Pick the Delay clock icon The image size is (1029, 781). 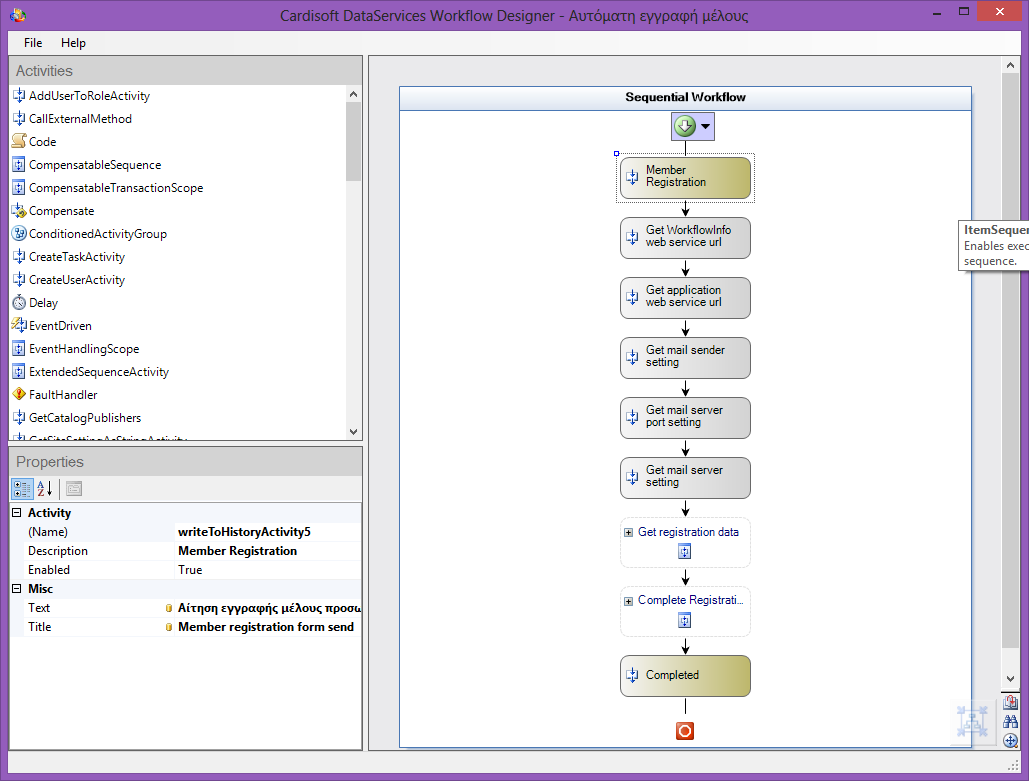click(19, 303)
